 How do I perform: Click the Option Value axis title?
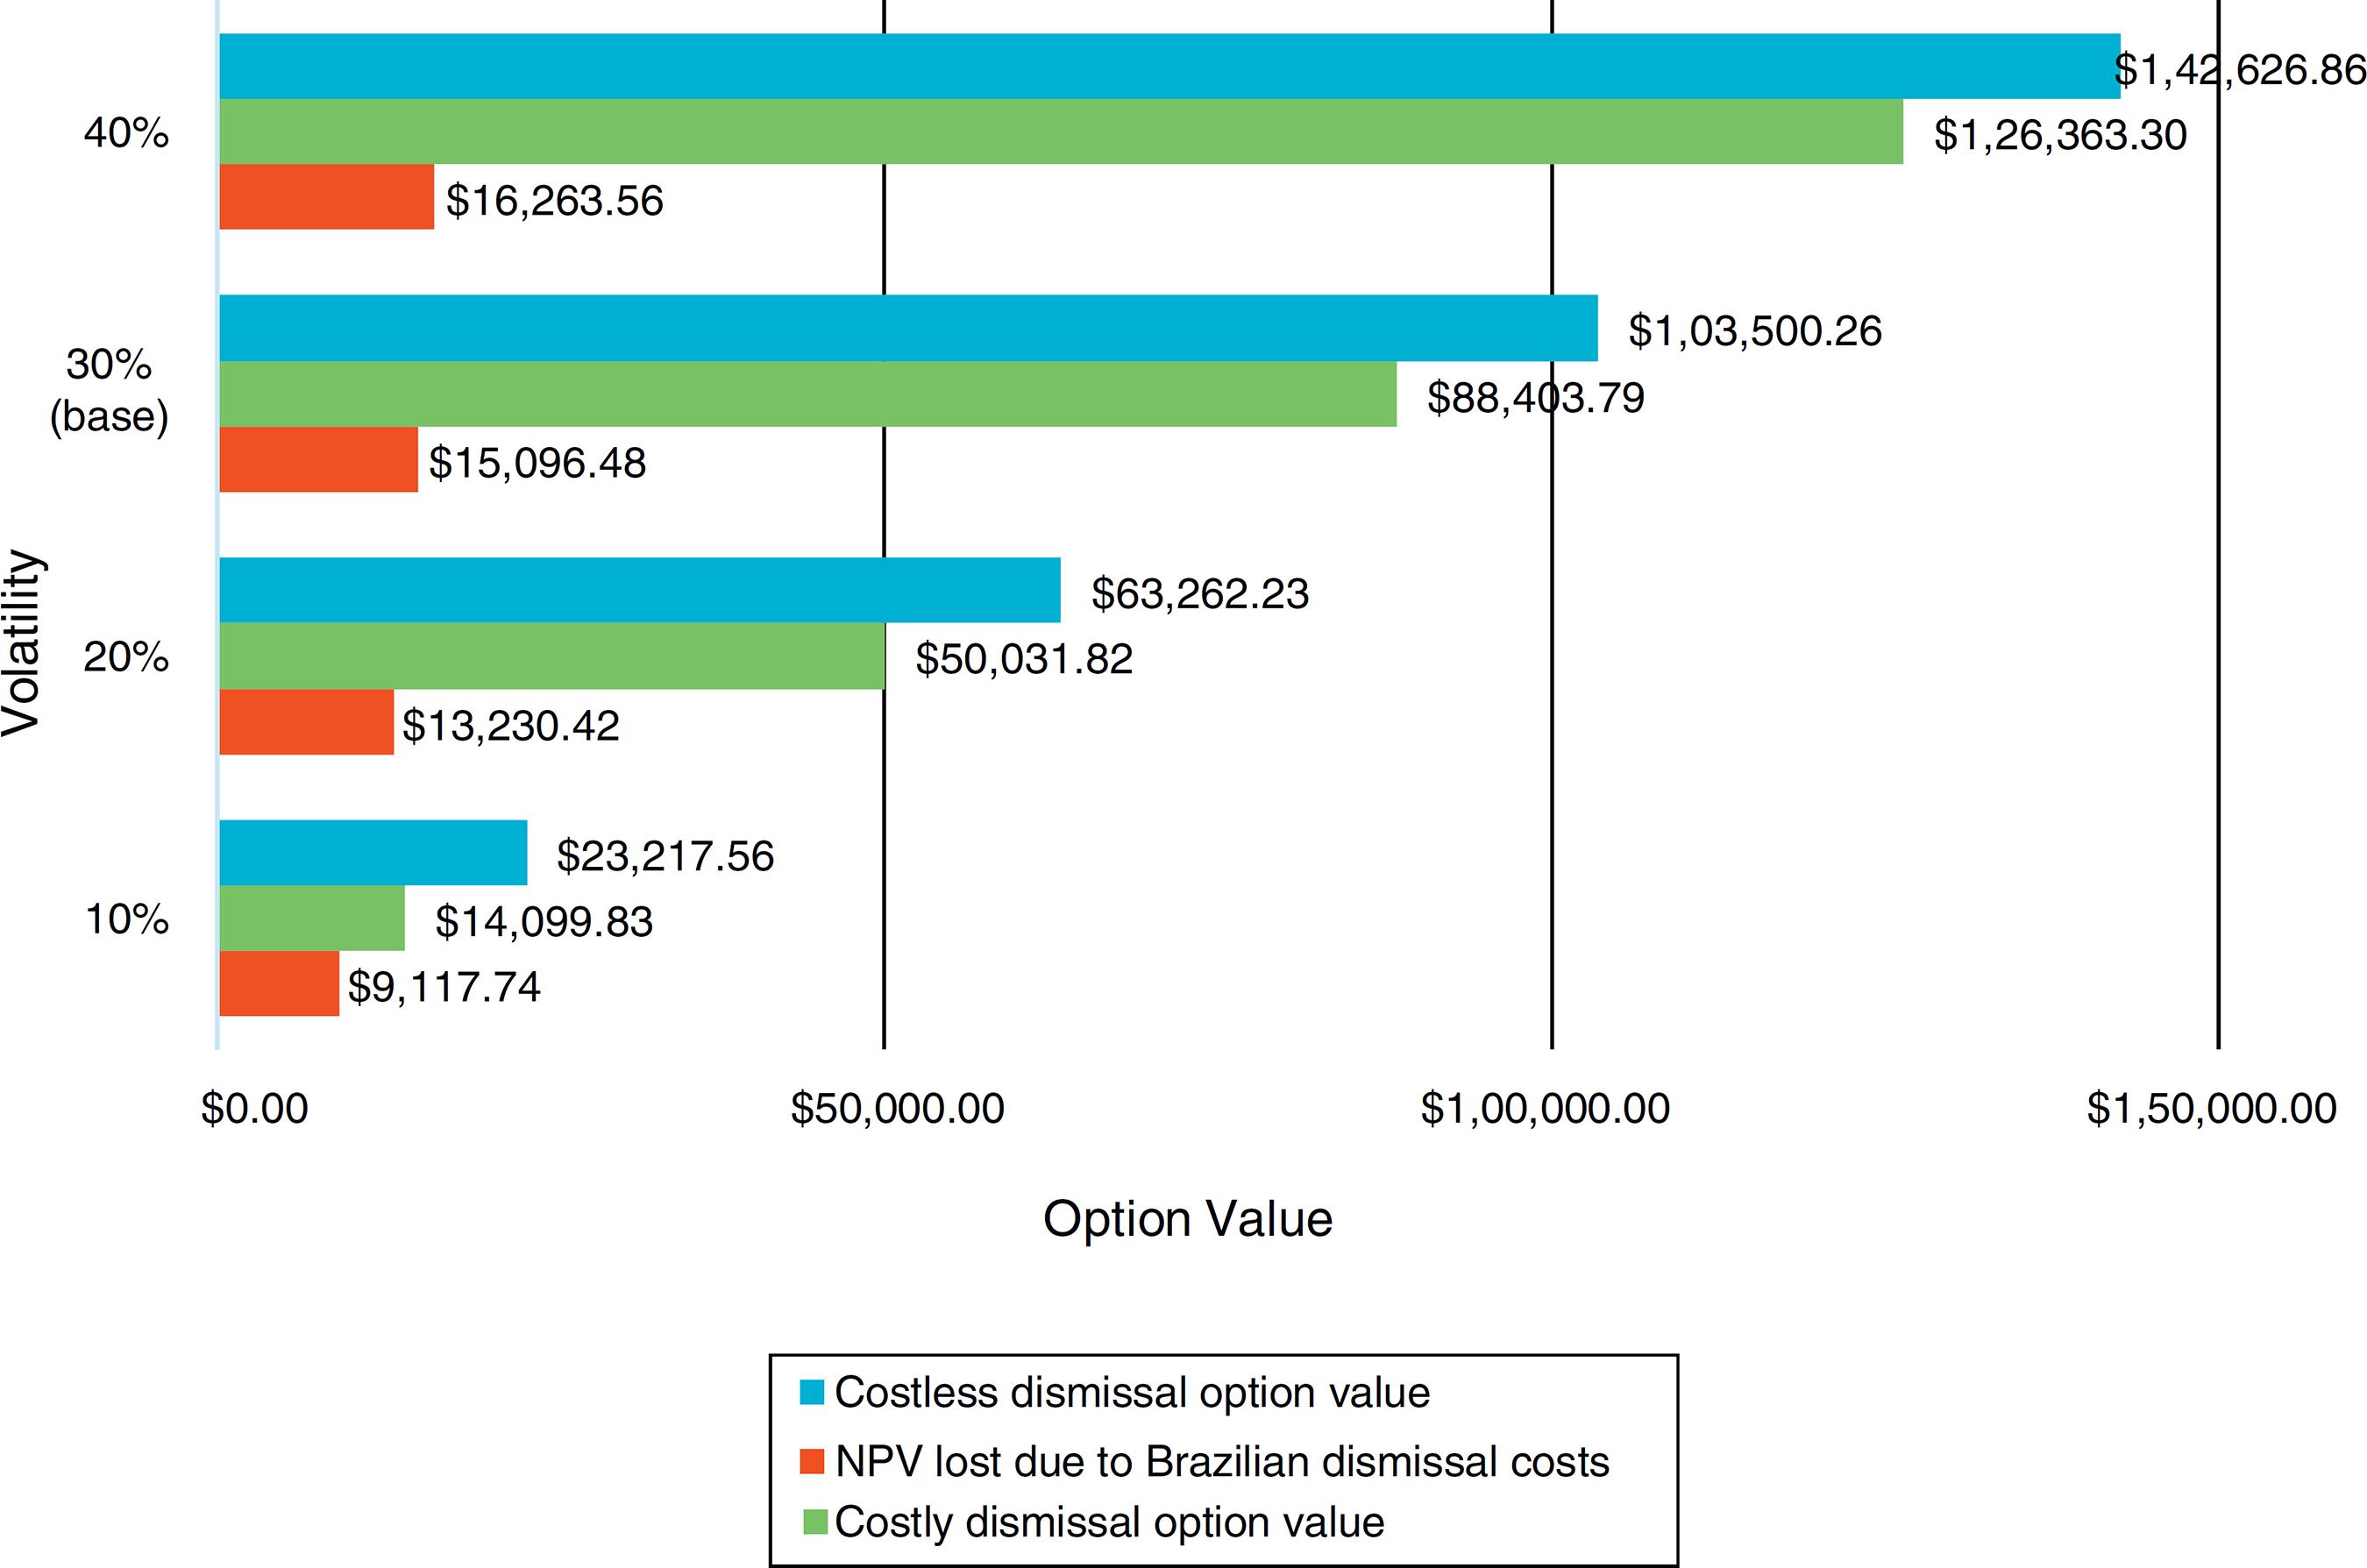coord(1187,1219)
